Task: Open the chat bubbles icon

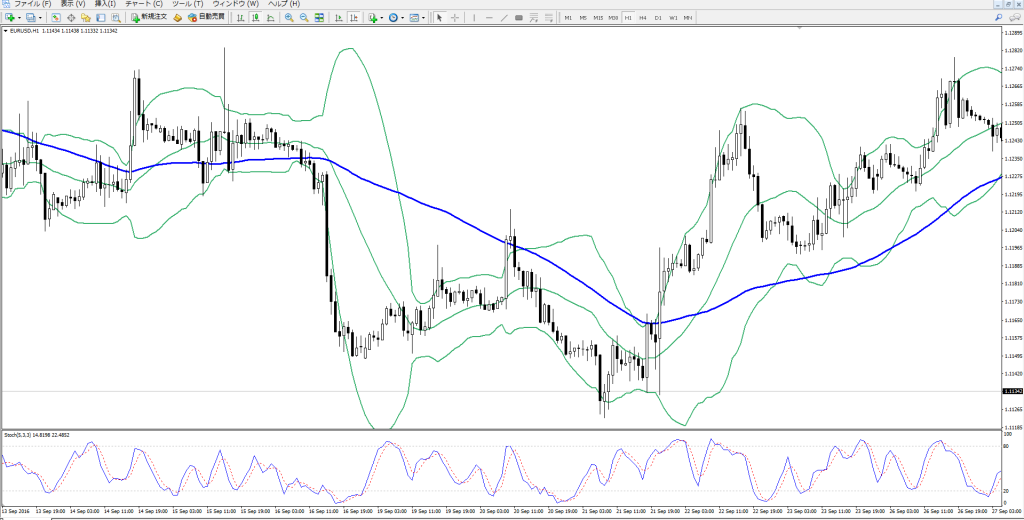Action: pyautogui.click(x=1016, y=18)
